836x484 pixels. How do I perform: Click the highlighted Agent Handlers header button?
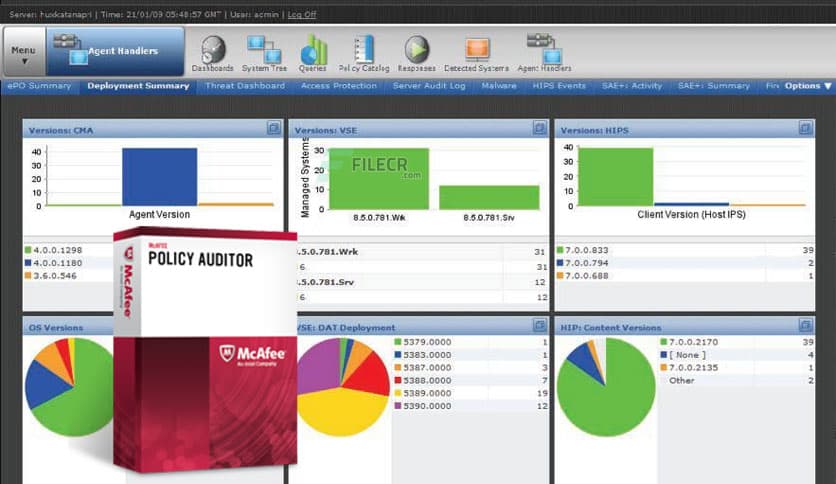pyautogui.click(x=115, y=51)
